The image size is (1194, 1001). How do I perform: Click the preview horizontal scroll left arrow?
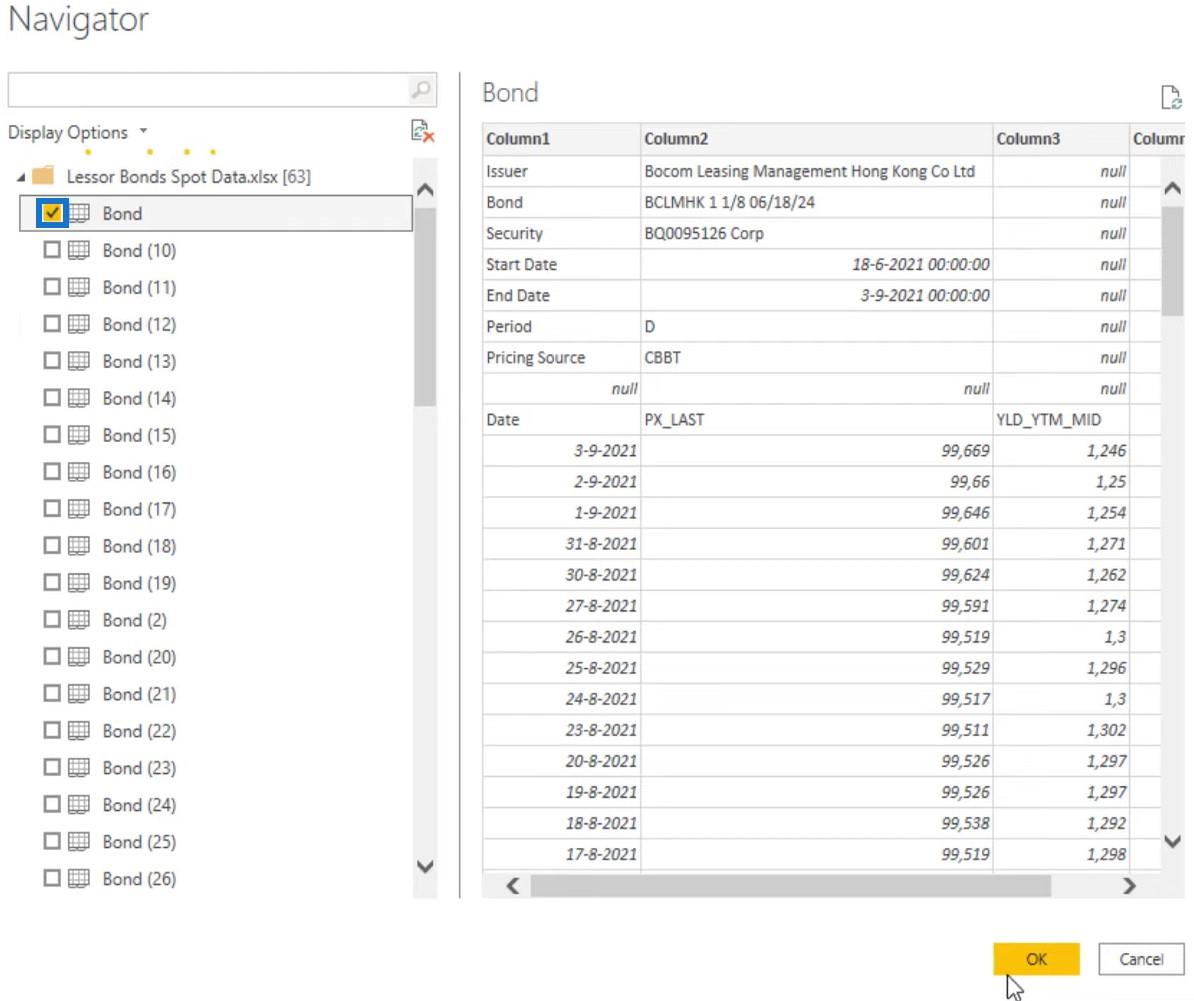[512, 885]
